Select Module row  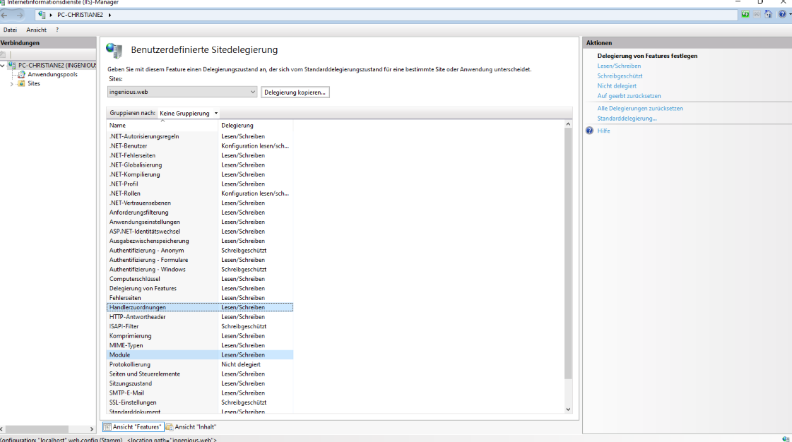point(200,355)
